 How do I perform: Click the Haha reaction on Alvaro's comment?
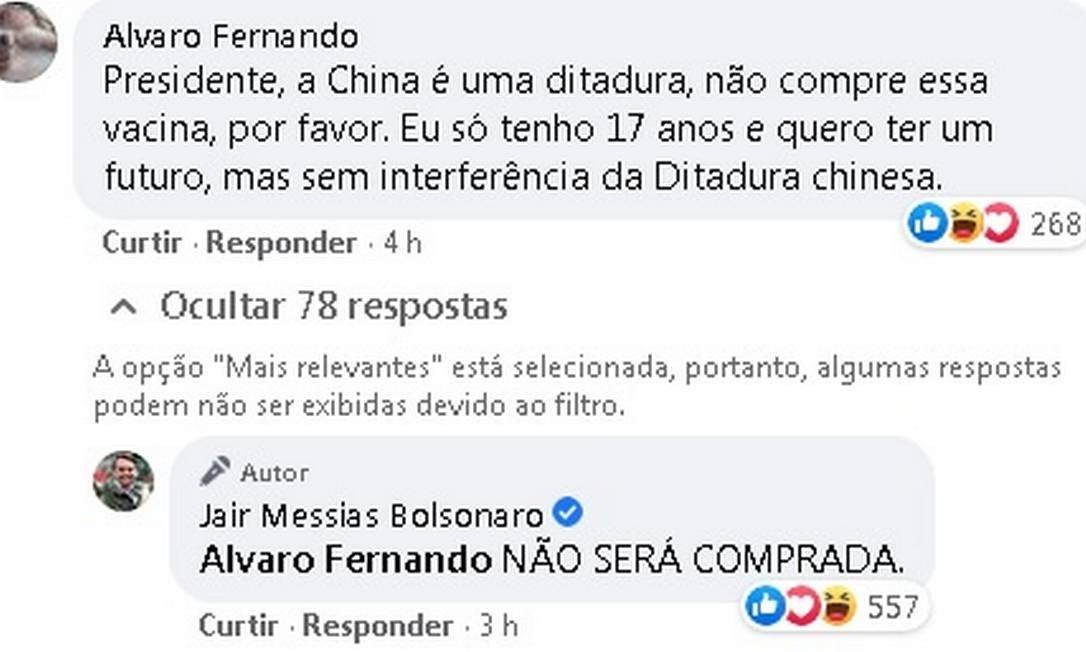(963, 224)
